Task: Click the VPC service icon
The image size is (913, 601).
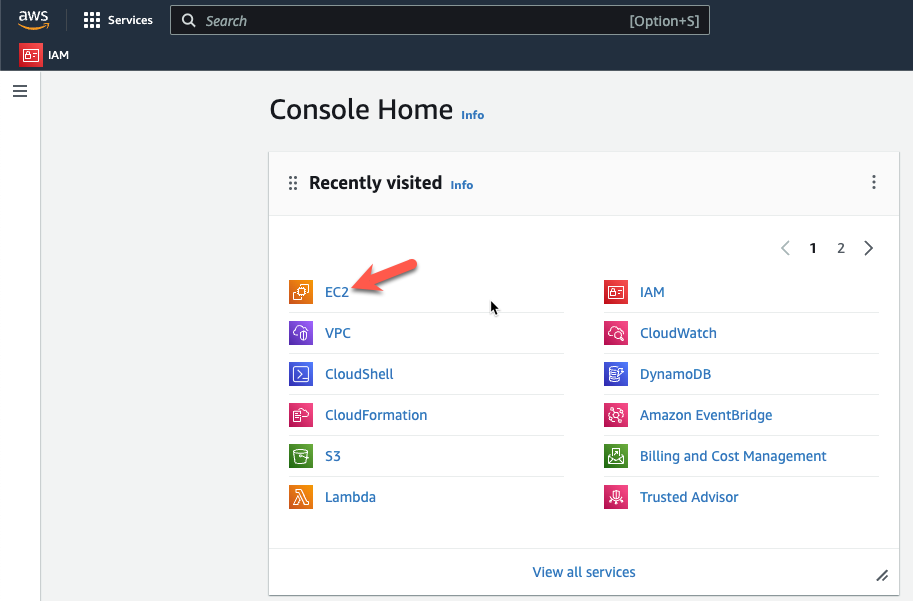Action: coord(301,333)
